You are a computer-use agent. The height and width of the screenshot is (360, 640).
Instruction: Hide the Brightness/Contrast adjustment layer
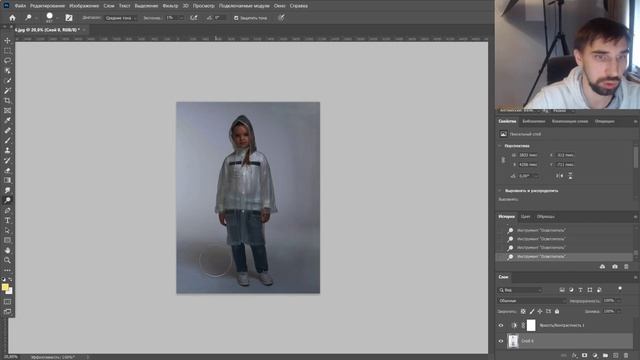click(501, 325)
